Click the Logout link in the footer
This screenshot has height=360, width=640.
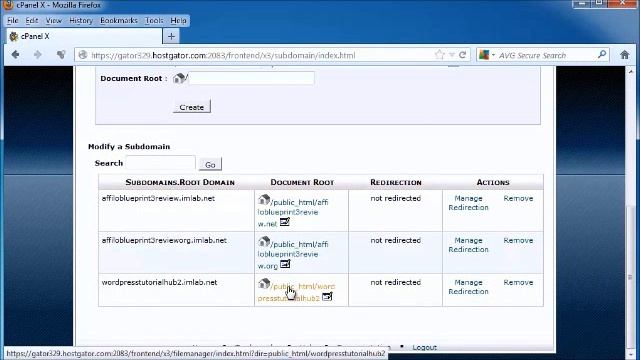click(x=424, y=347)
